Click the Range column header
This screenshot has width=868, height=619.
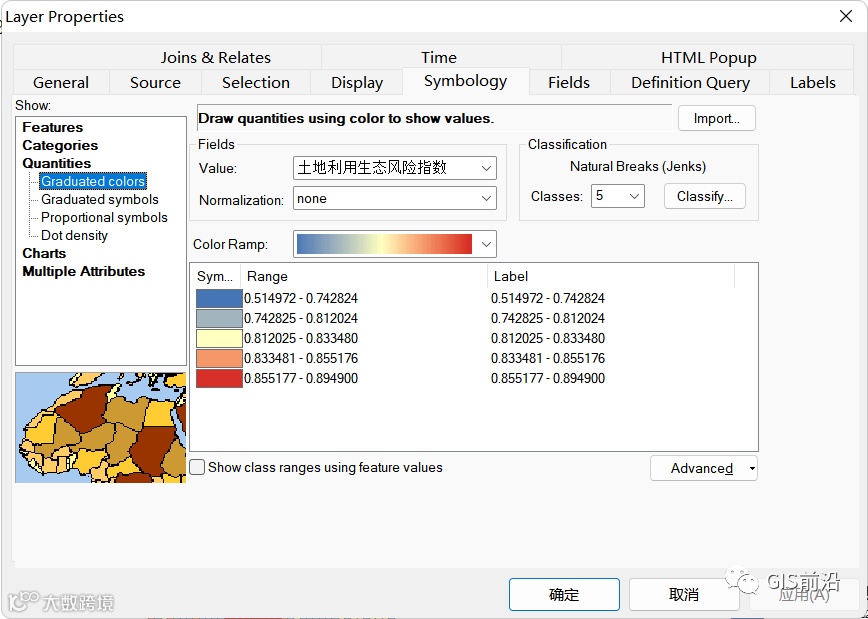(x=364, y=276)
